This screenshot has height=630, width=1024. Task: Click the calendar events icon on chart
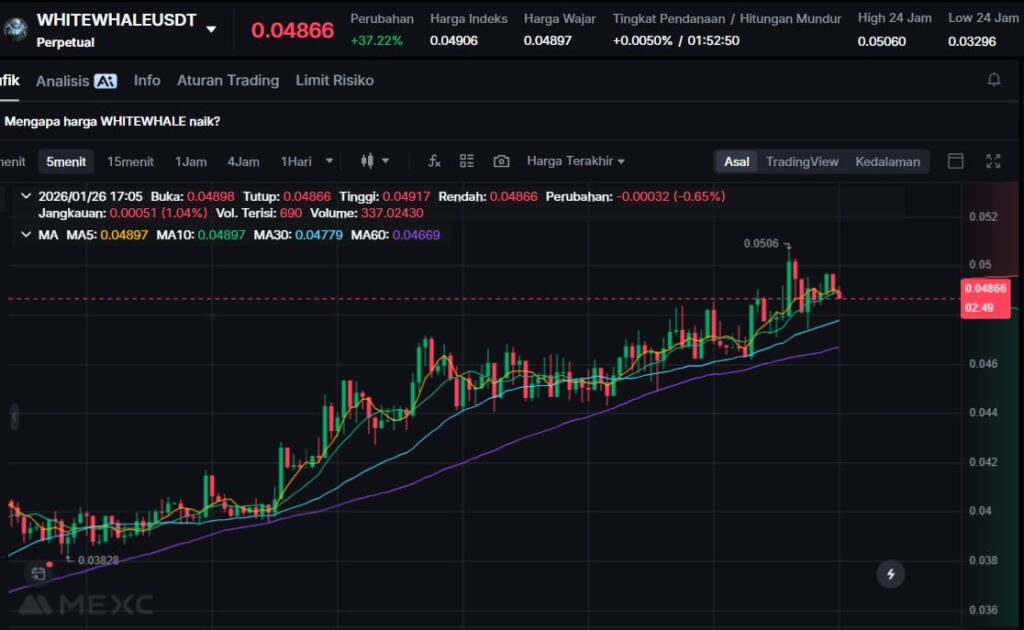(38, 573)
